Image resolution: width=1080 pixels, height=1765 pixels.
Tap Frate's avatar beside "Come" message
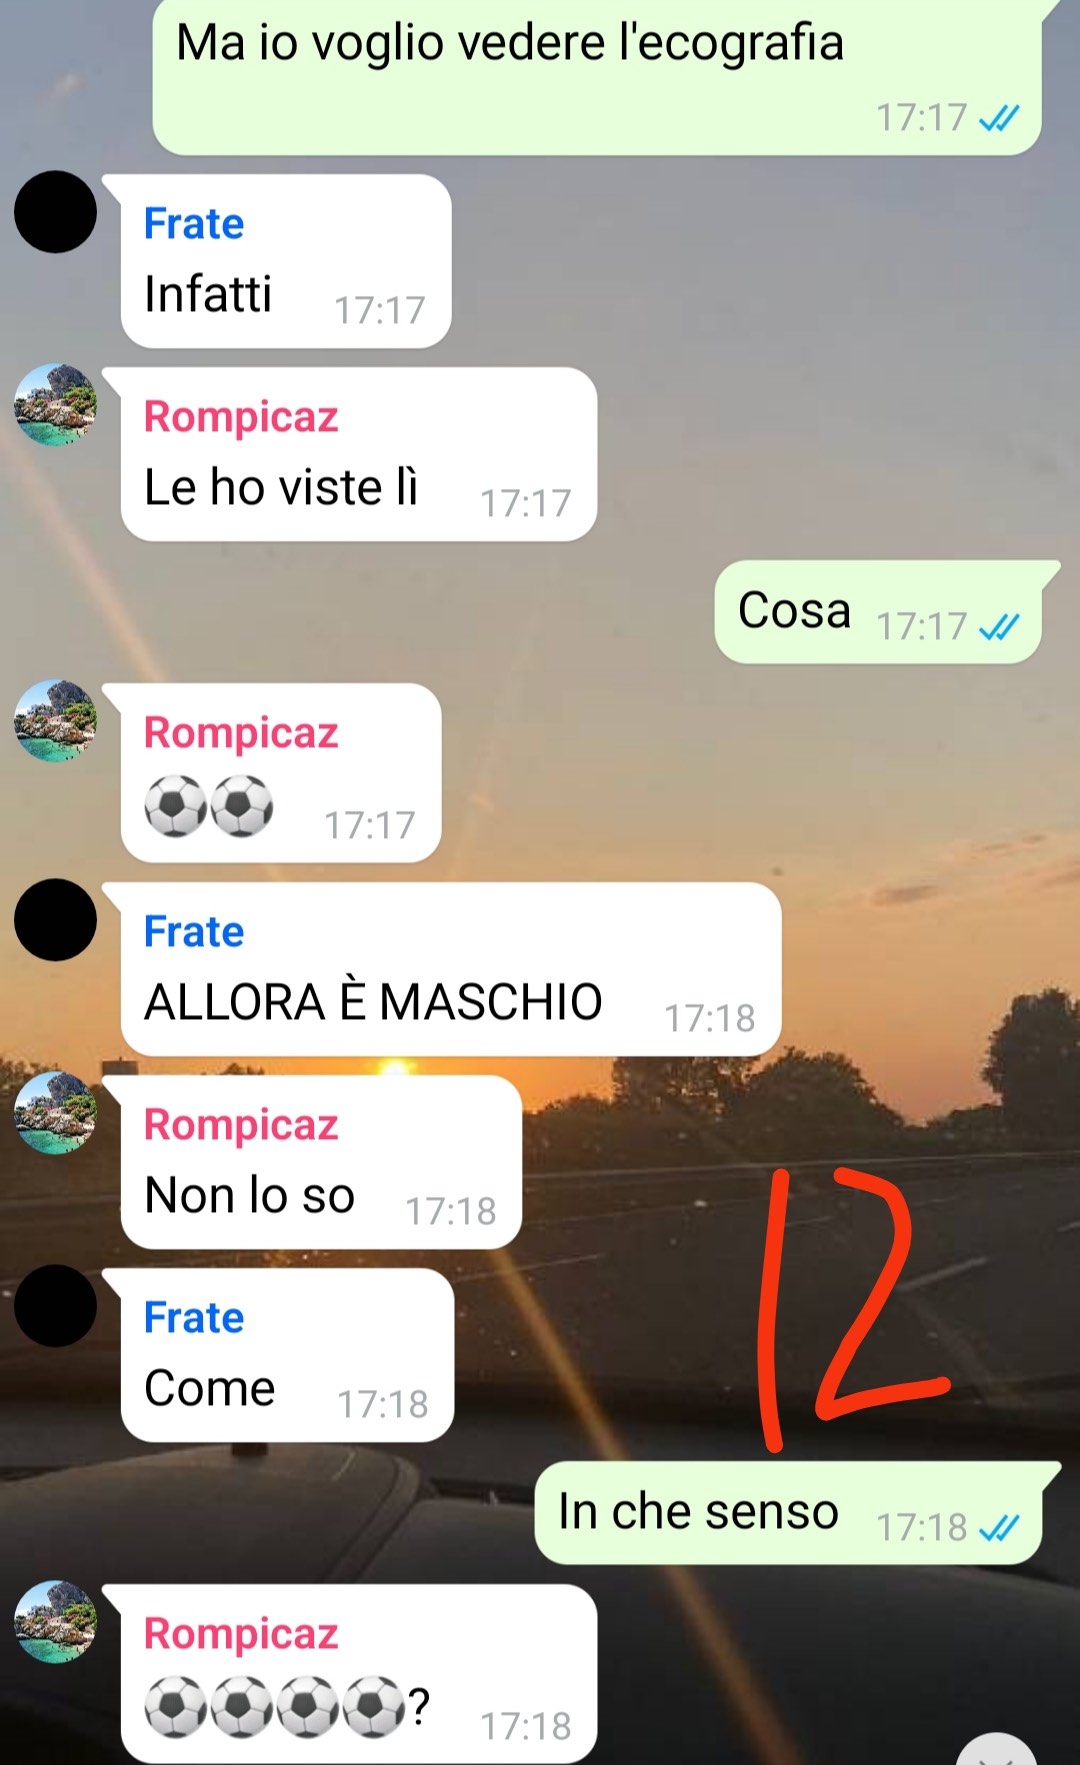(55, 1306)
